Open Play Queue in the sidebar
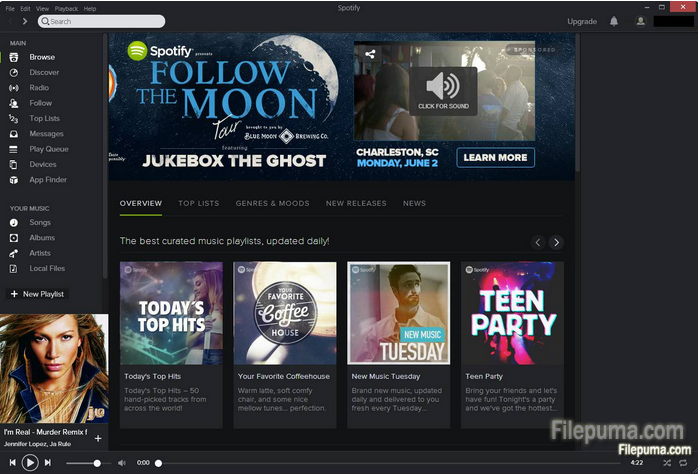 [49, 149]
